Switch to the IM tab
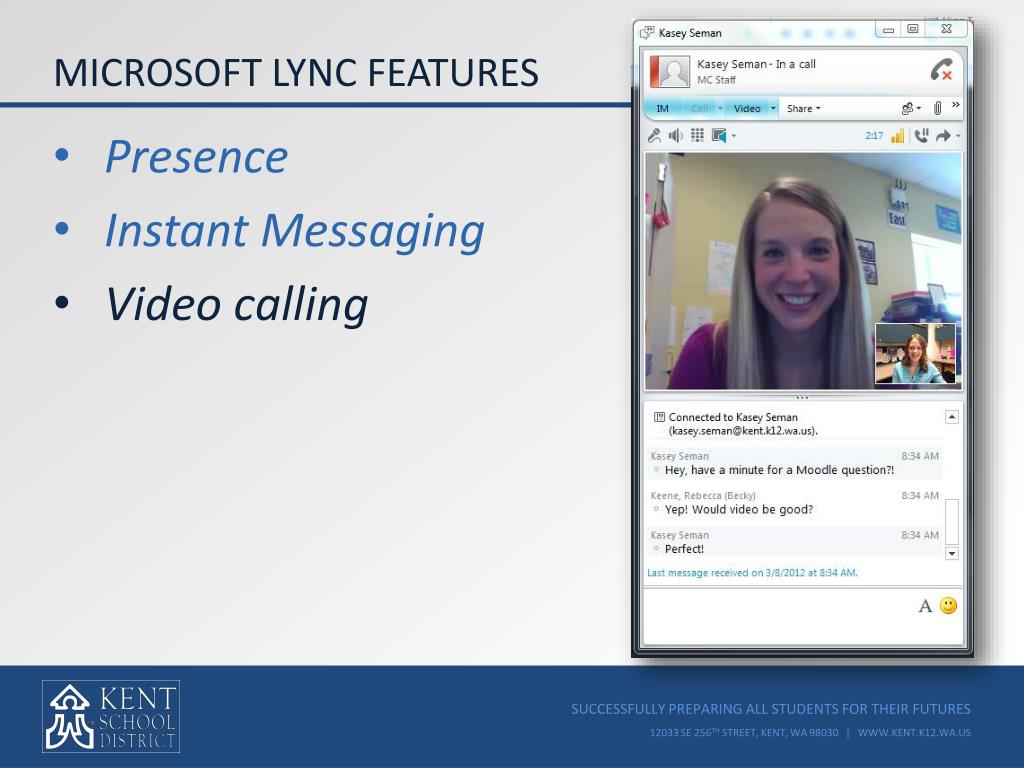This screenshot has width=1024, height=768. point(662,108)
